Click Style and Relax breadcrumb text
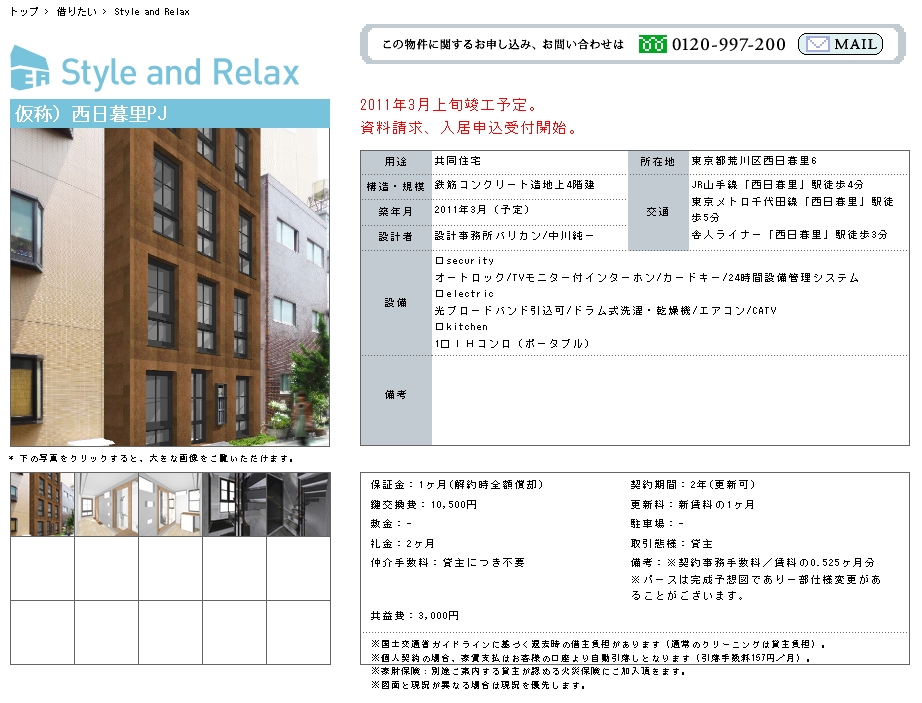This screenshot has width=922, height=703. click(x=151, y=12)
